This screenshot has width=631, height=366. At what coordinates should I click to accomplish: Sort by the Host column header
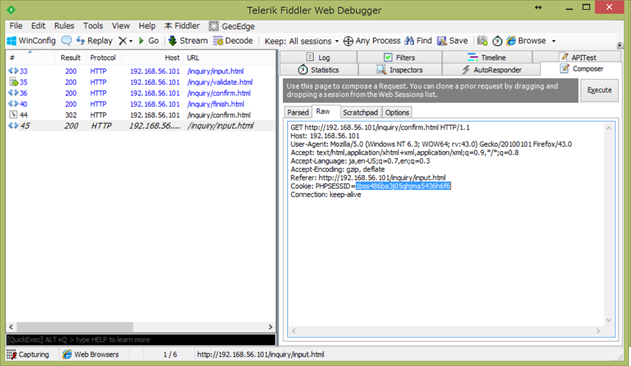152,58
